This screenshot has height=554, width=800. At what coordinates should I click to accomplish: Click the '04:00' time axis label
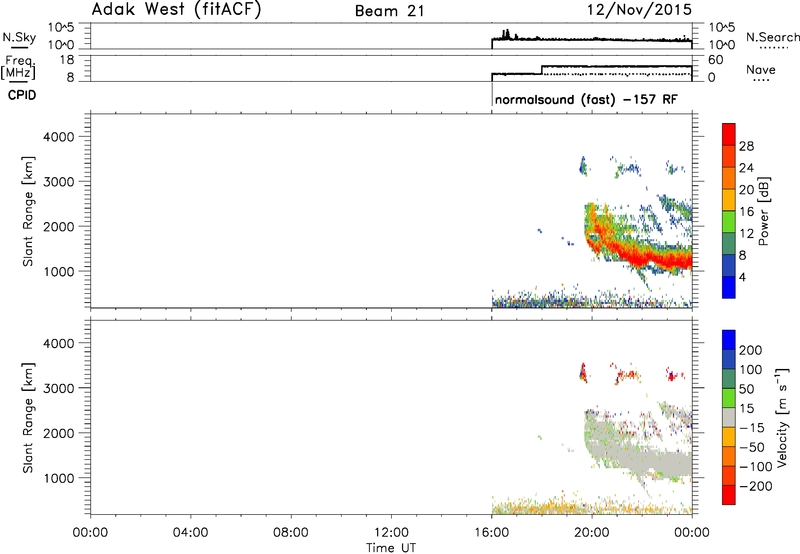(x=191, y=533)
